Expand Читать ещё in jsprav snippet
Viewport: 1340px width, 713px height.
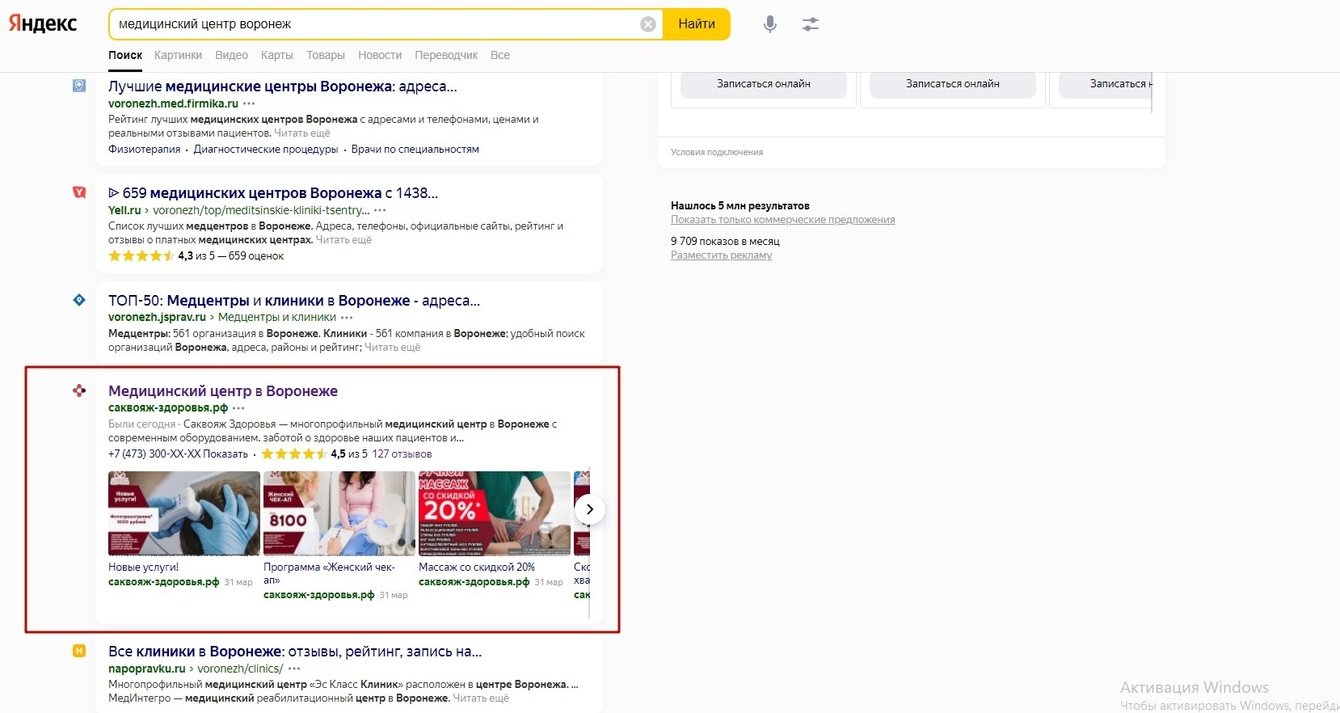point(393,347)
